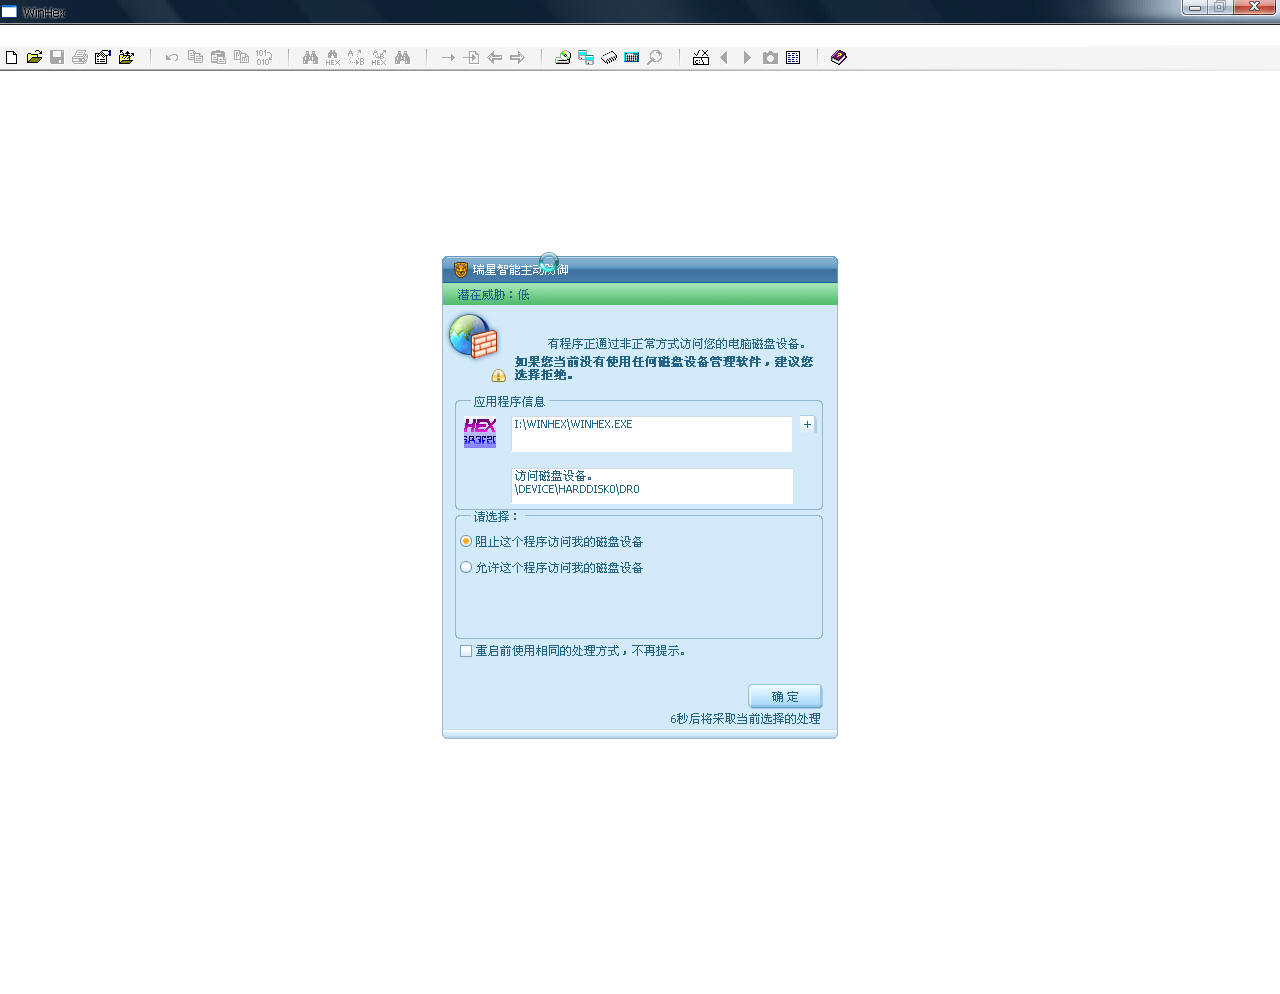
Task: Click the 应用程序信息 group label
Action: (509, 402)
